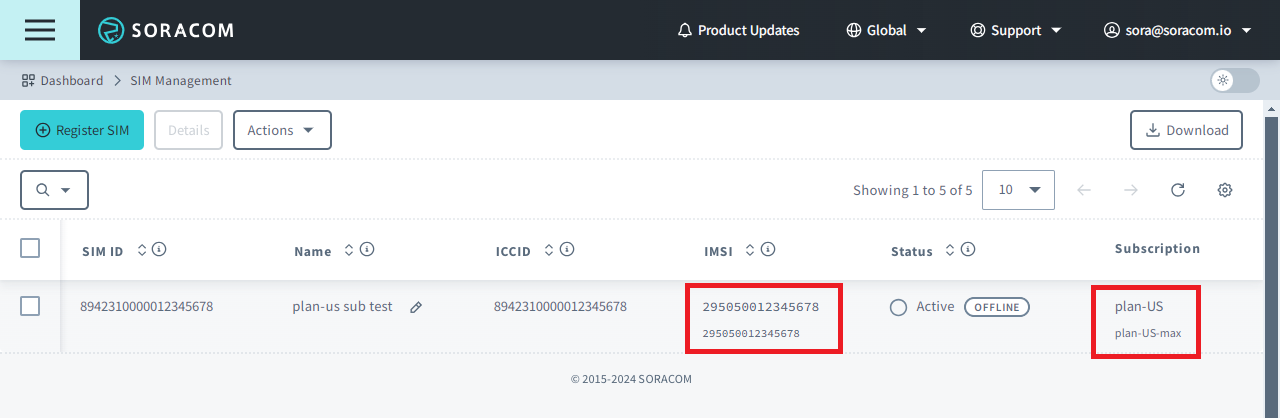Image resolution: width=1280 pixels, height=418 pixels.
Task: Click the Register SIM button
Action: coord(82,130)
